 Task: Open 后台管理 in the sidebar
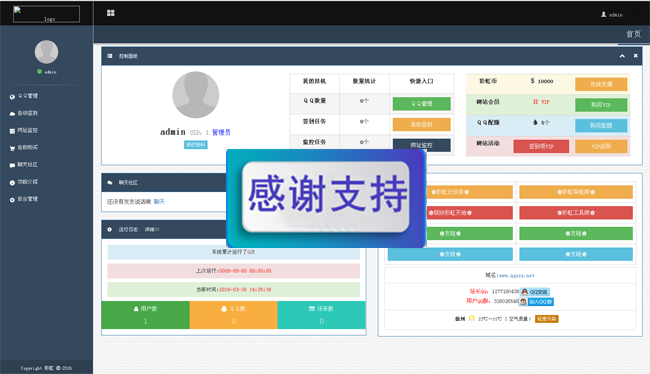(28, 199)
